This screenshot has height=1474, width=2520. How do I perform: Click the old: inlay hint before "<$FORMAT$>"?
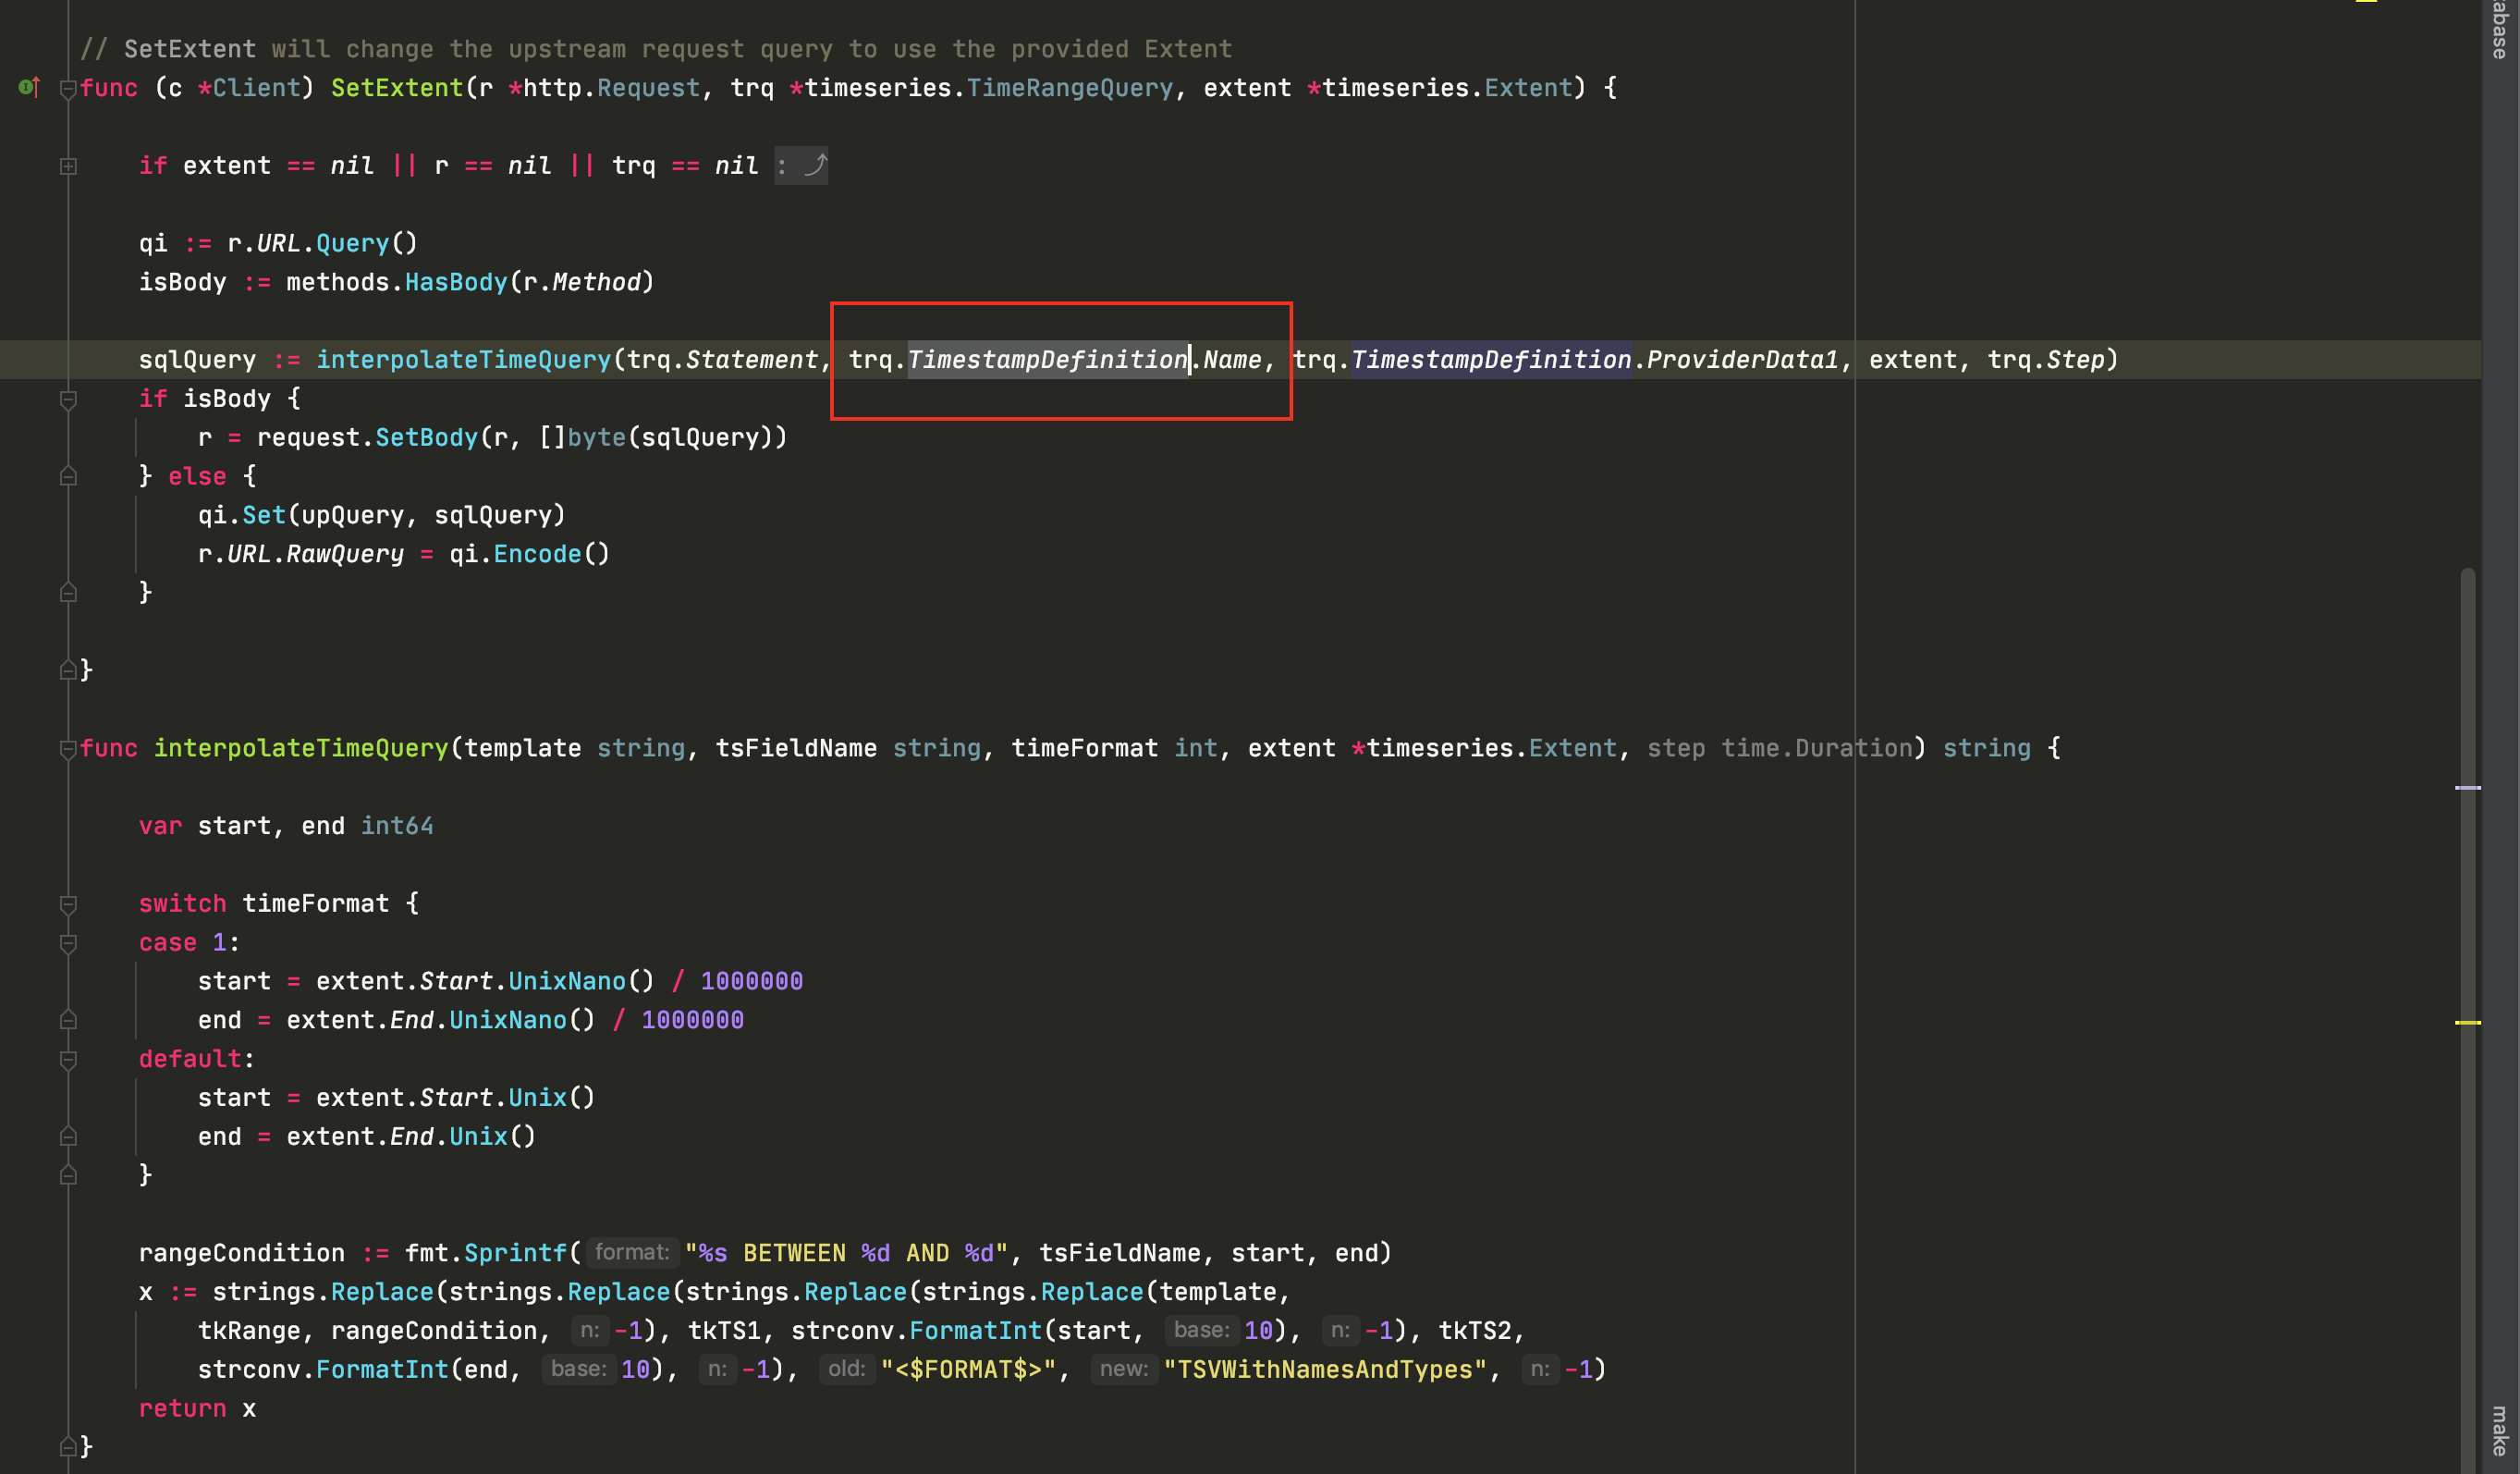[846, 1369]
